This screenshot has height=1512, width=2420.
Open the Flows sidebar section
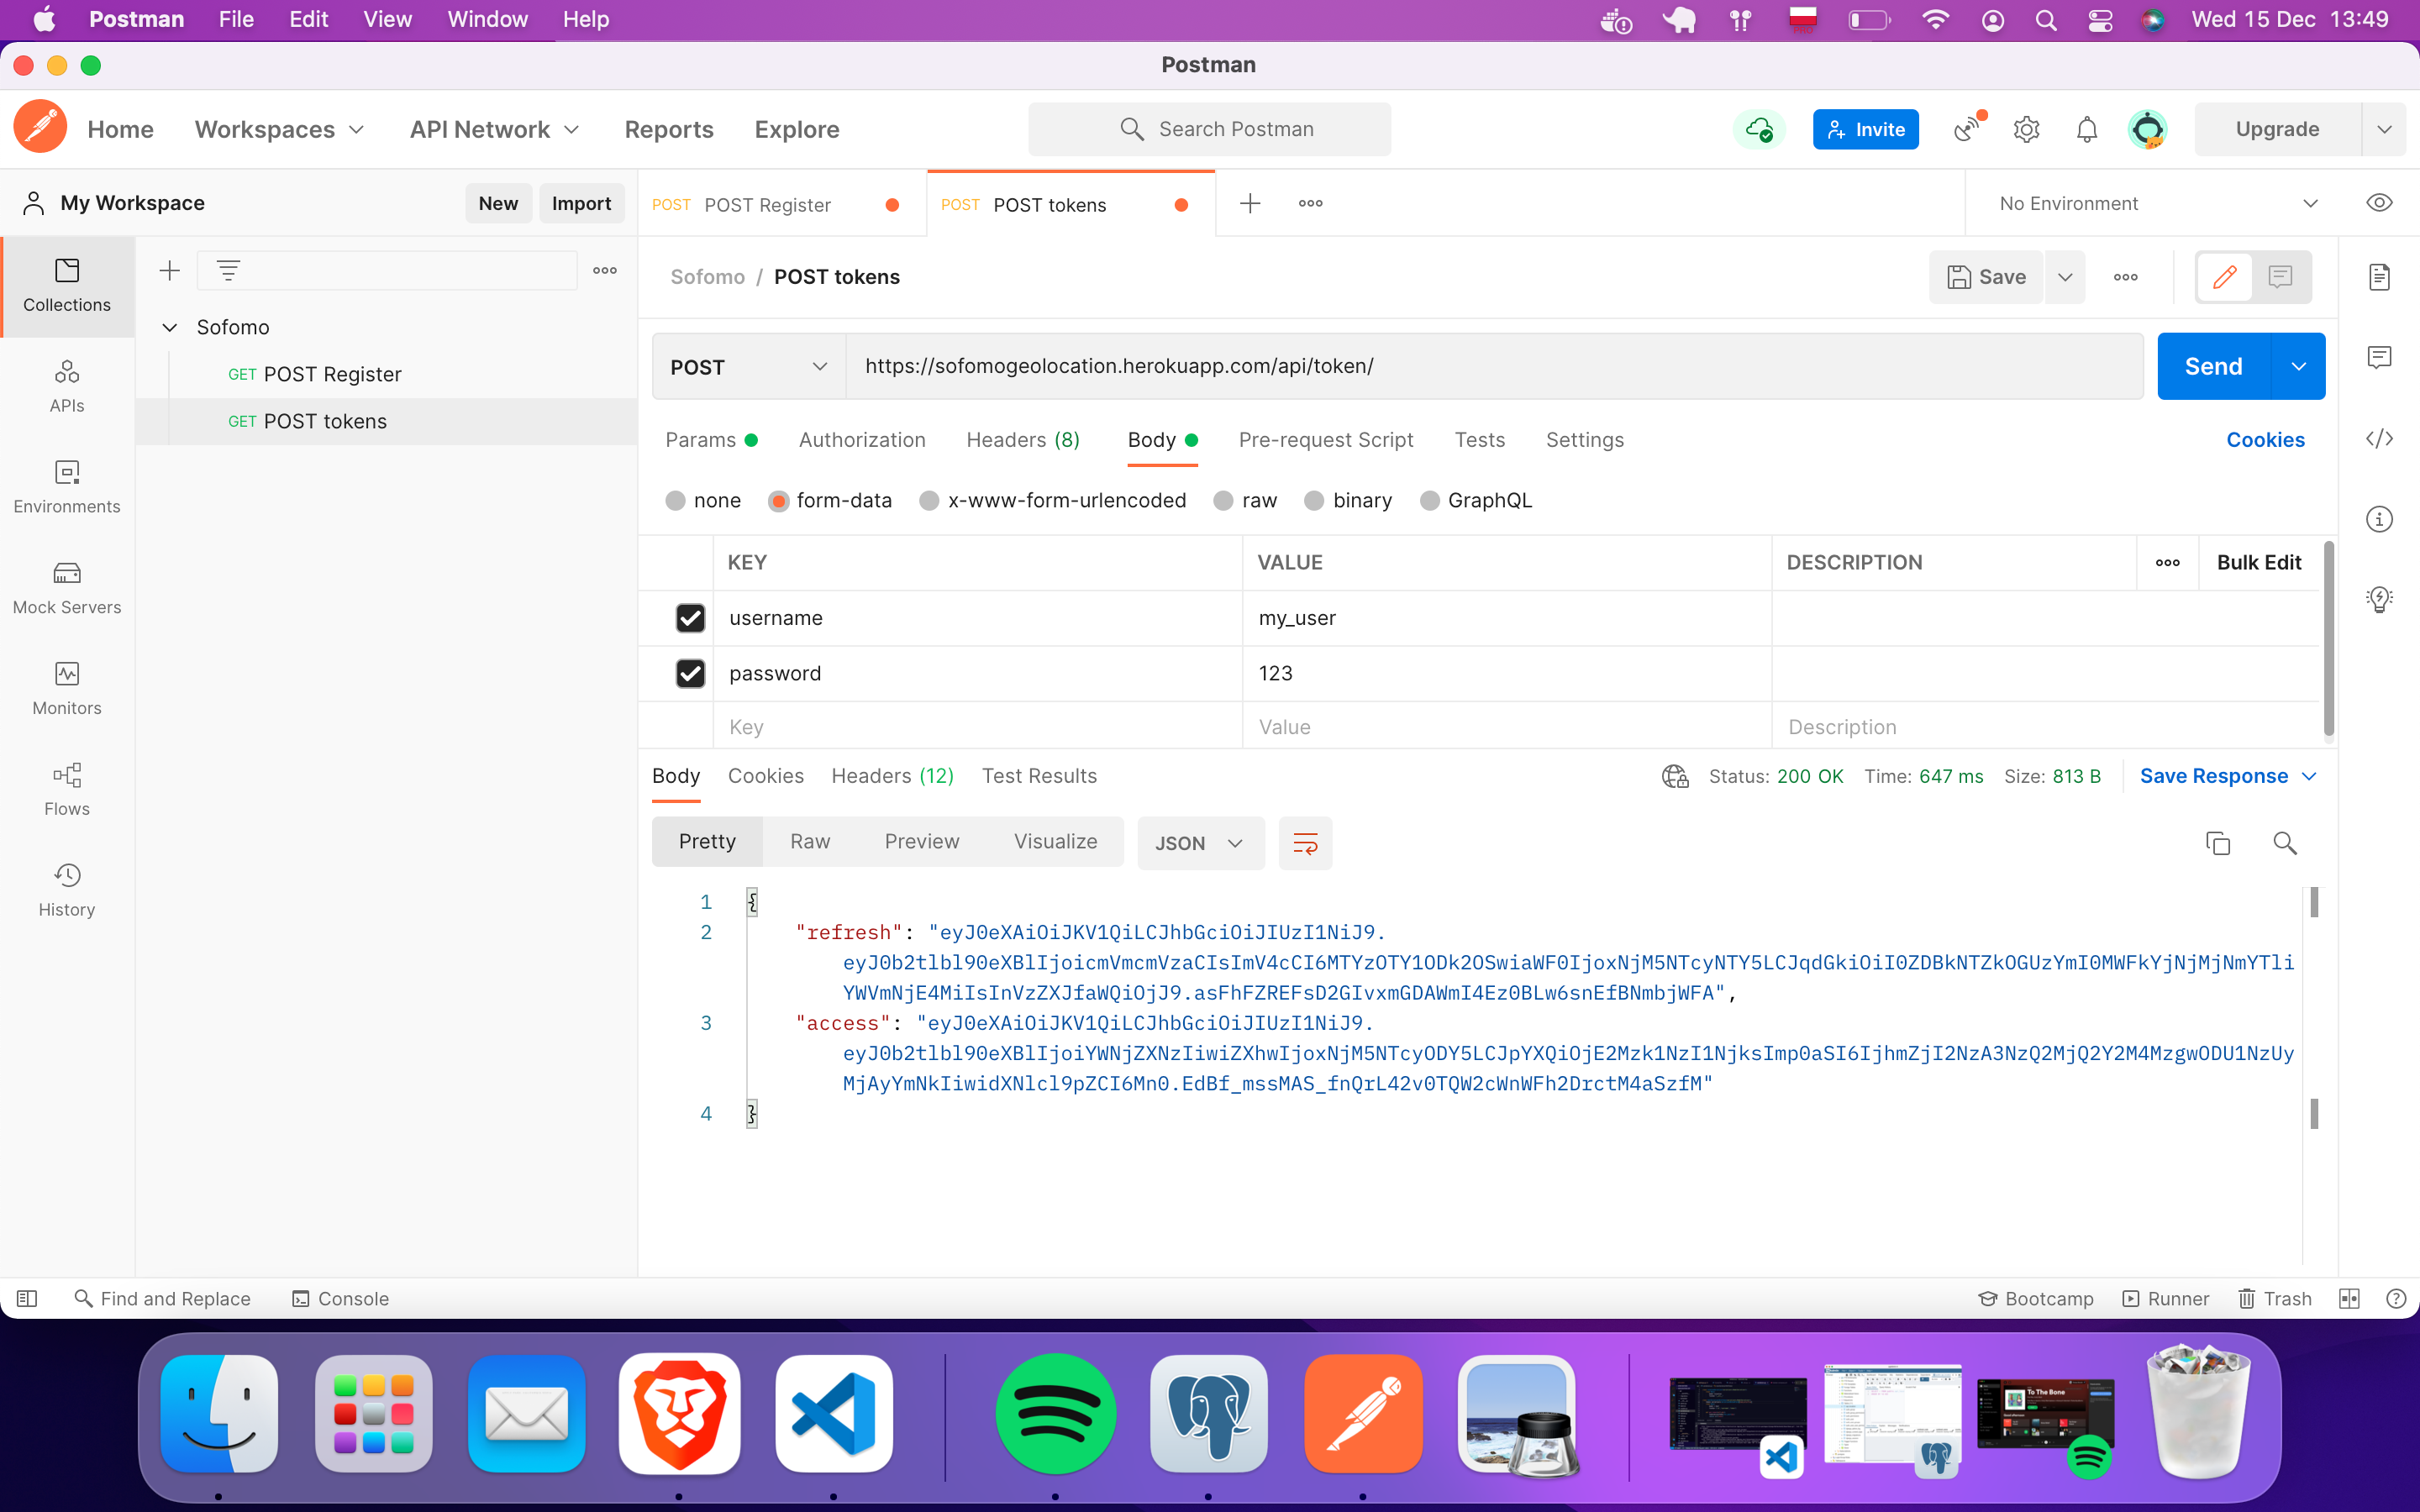tap(66, 789)
